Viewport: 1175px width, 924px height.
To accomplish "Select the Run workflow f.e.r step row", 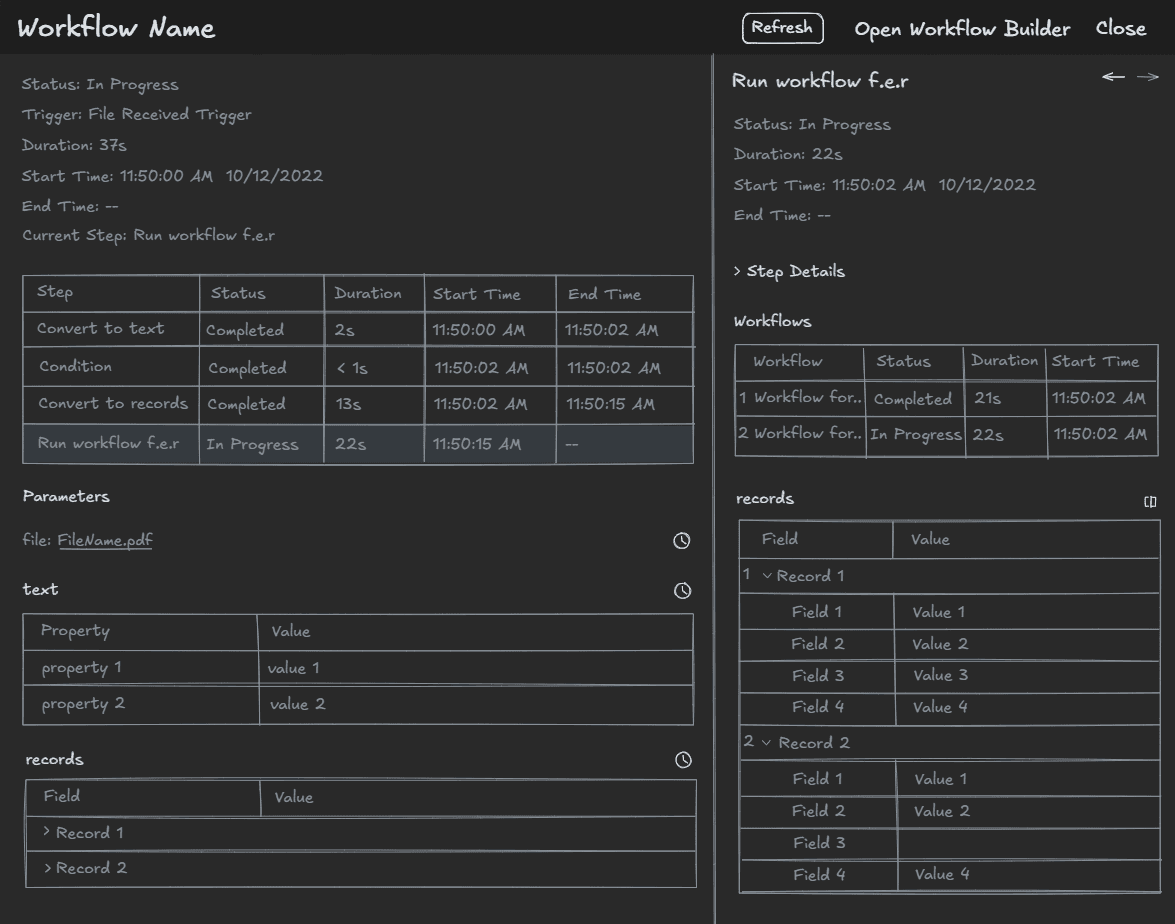I will (110, 443).
